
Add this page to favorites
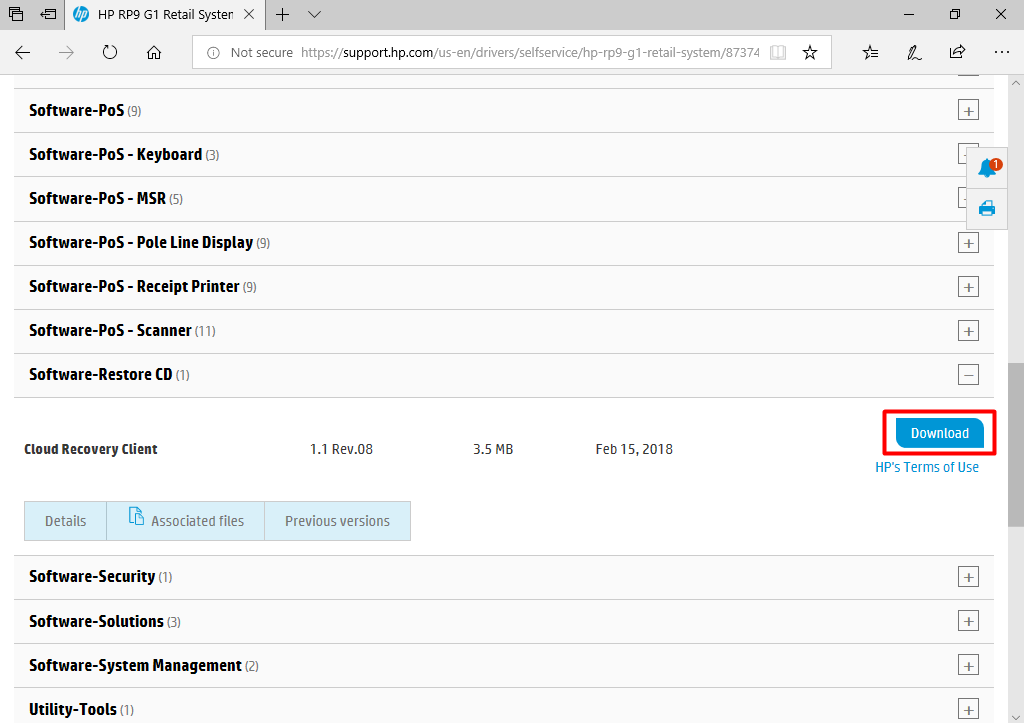pyautogui.click(x=810, y=53)
